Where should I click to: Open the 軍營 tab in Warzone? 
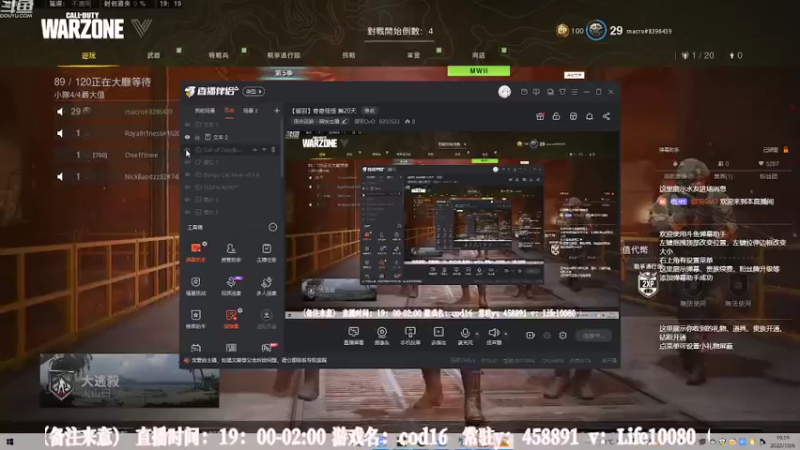pyautogui.click(x=414, y=55)
